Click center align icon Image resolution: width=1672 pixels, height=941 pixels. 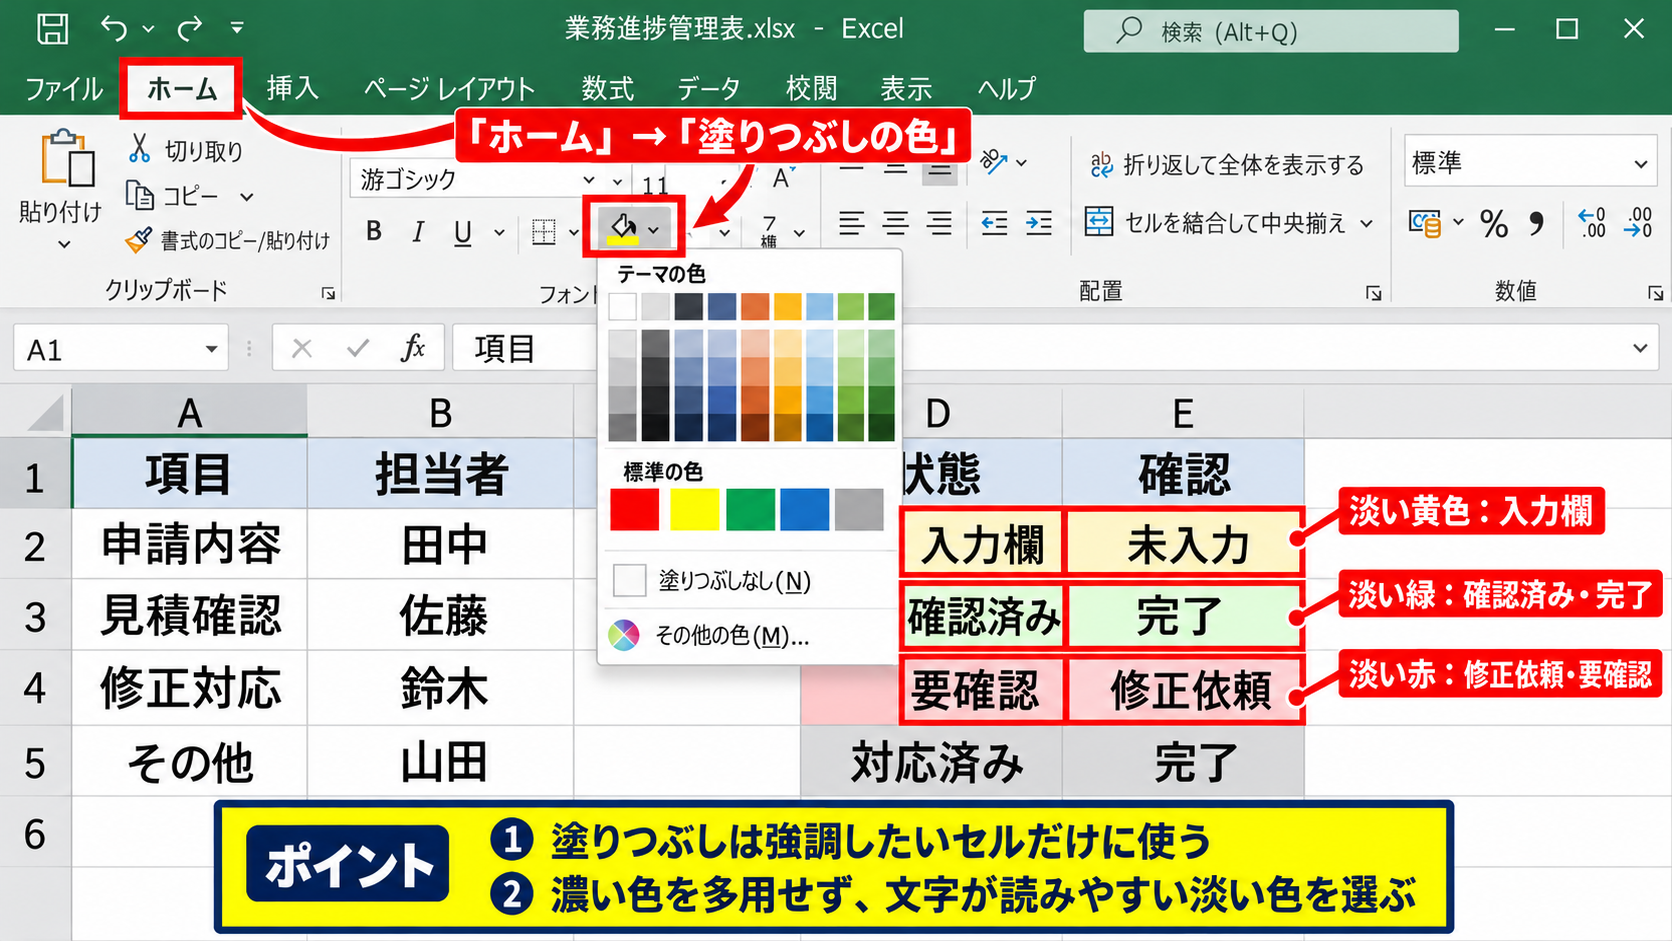pos(895,223)
